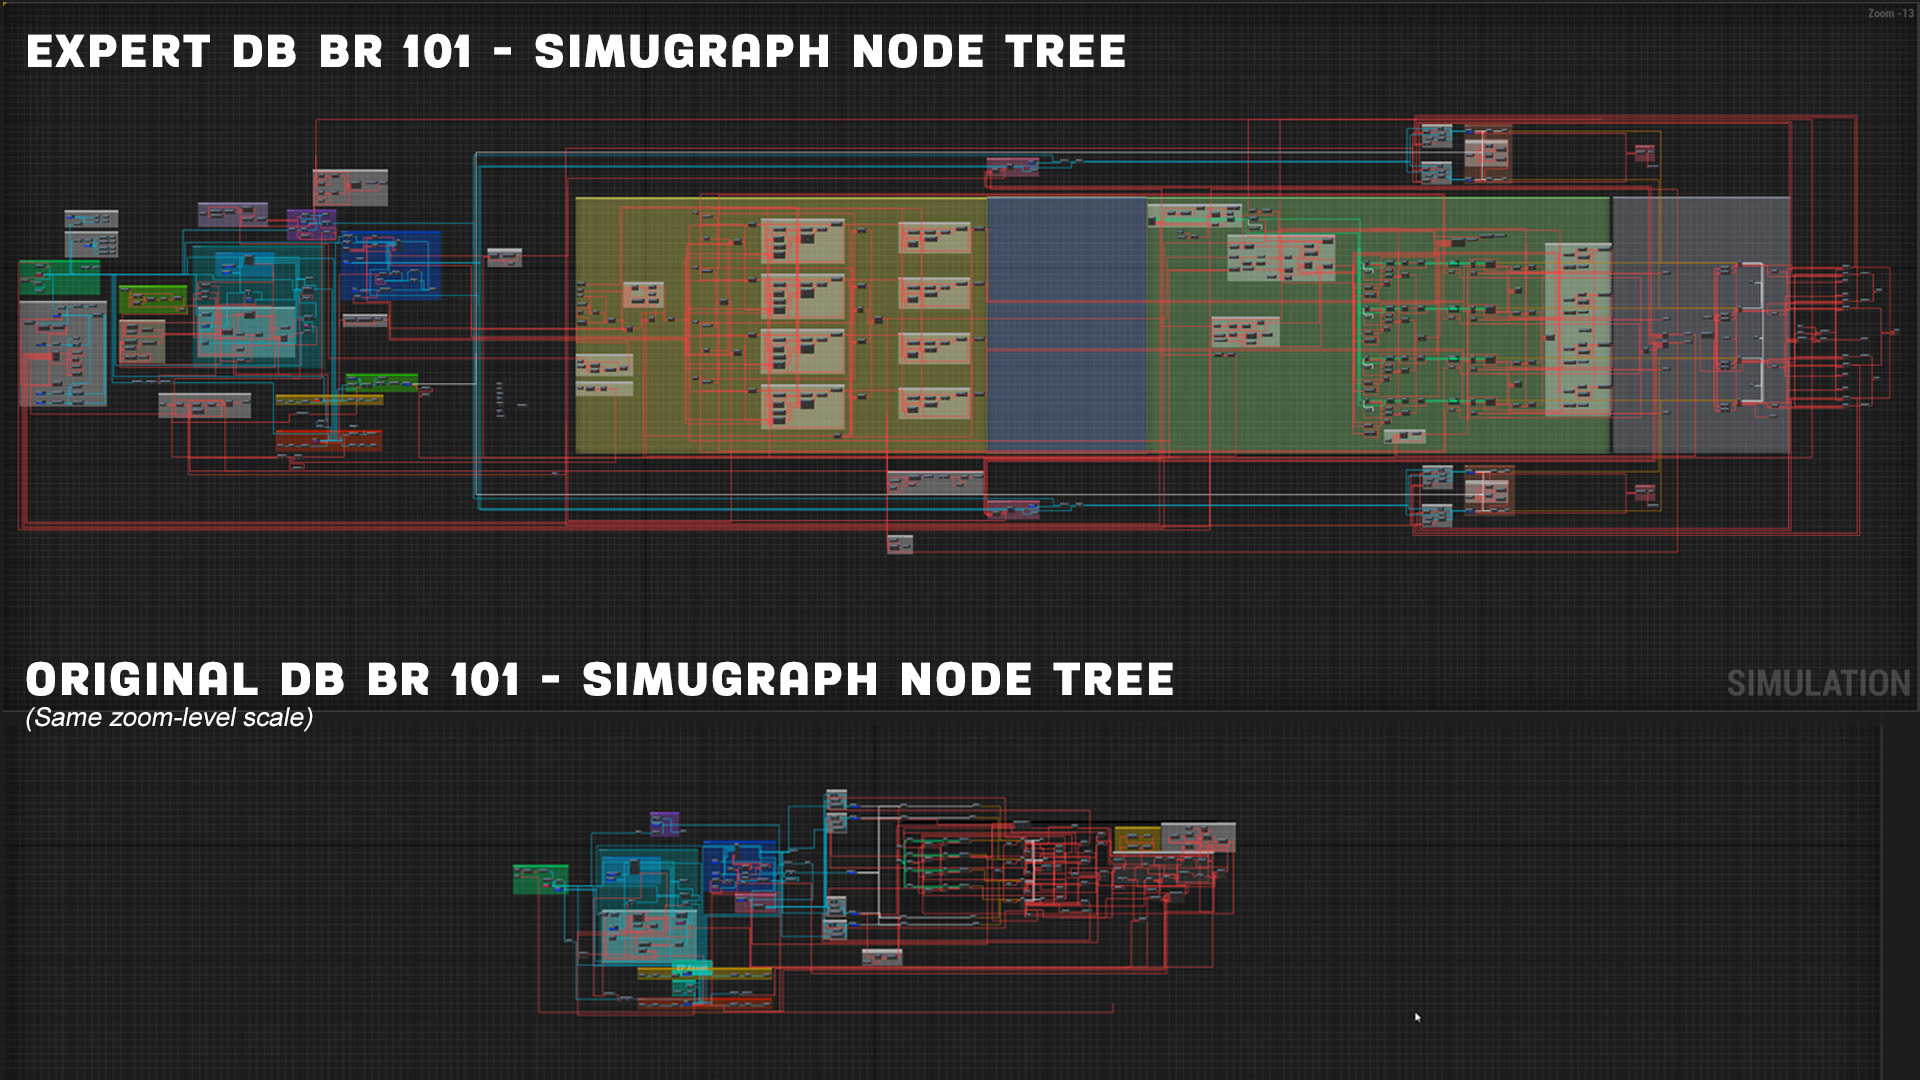Select the dark green frame in original tree
1920x1080 pixels.
[541, 879]
